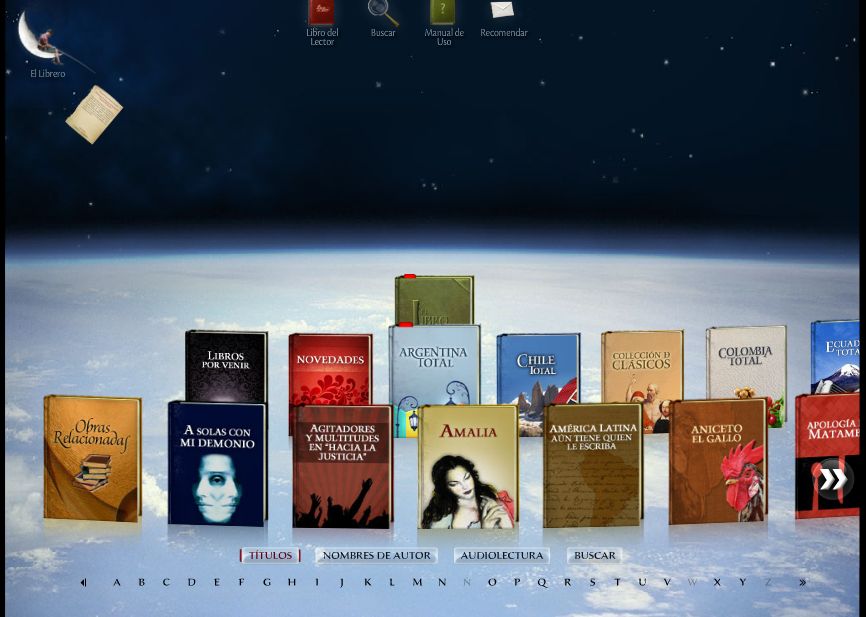Go to first in the alphabet bar
This screenshot has width=866, height=617.
[x=83, y=582]
